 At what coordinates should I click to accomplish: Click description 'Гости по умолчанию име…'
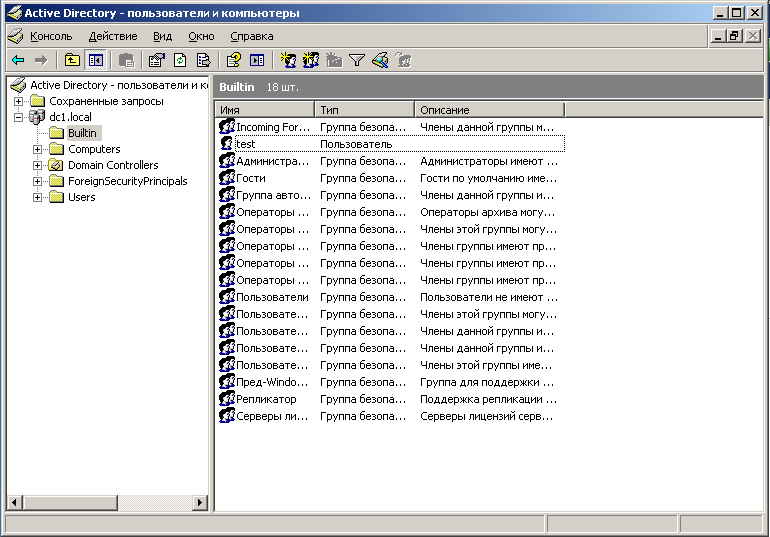[489, 178]
